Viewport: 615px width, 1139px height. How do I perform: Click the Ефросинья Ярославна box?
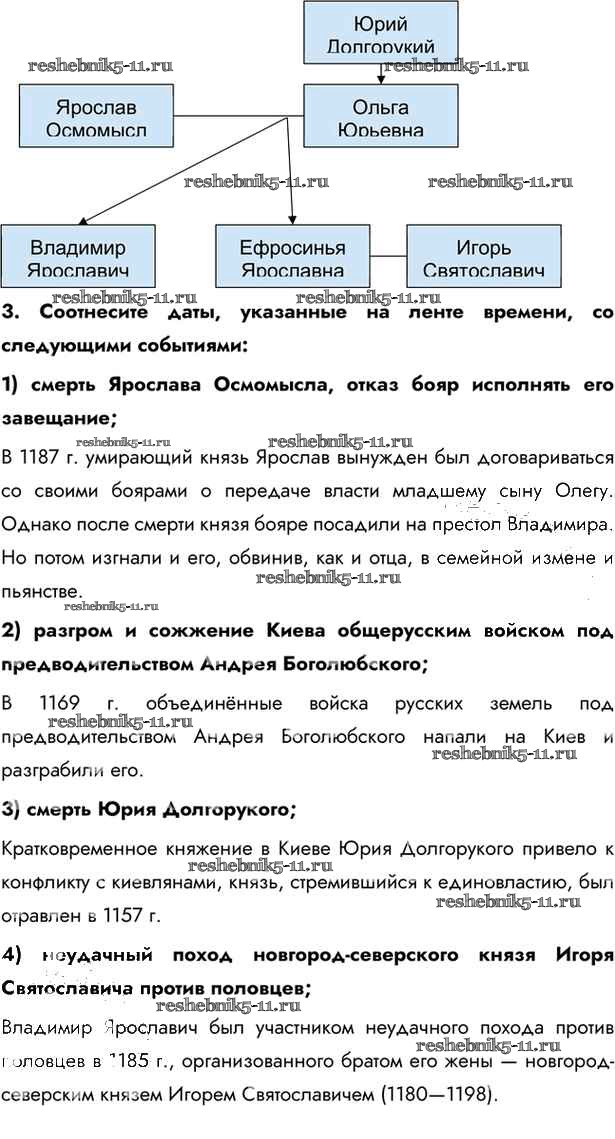[292, 257]
